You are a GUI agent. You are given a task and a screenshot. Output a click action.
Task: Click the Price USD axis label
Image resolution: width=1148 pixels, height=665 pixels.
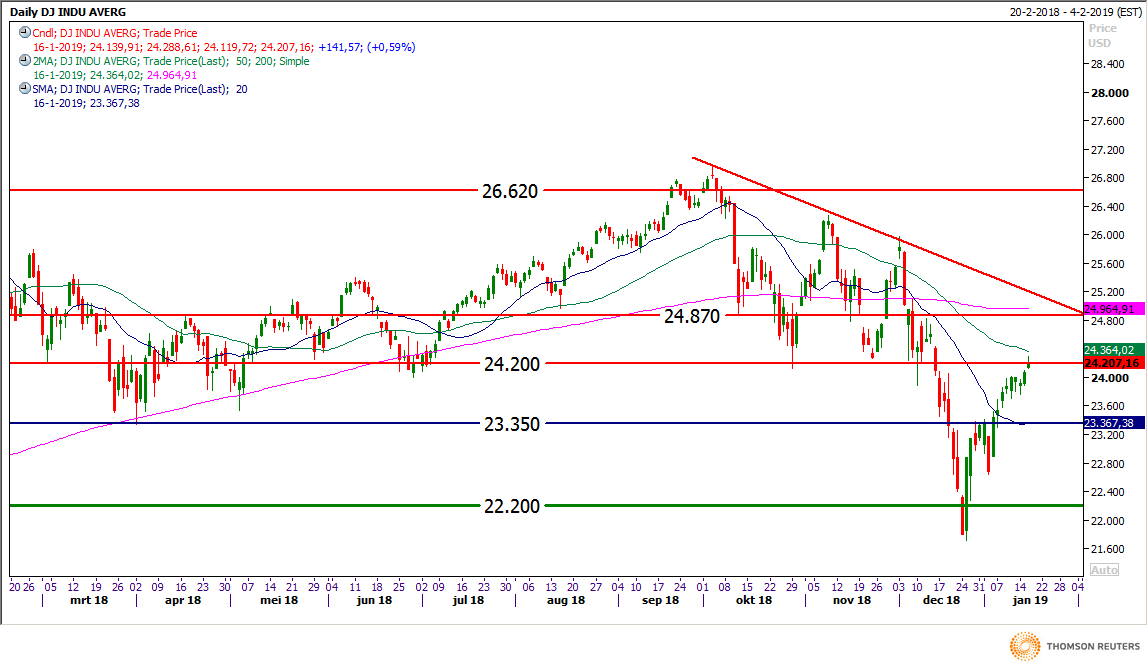click(x=1100, y=36)
